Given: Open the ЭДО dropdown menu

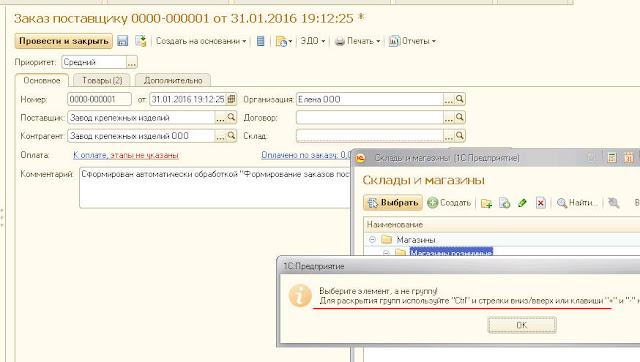Looking at the screenshot, I should tap(313, 41).
